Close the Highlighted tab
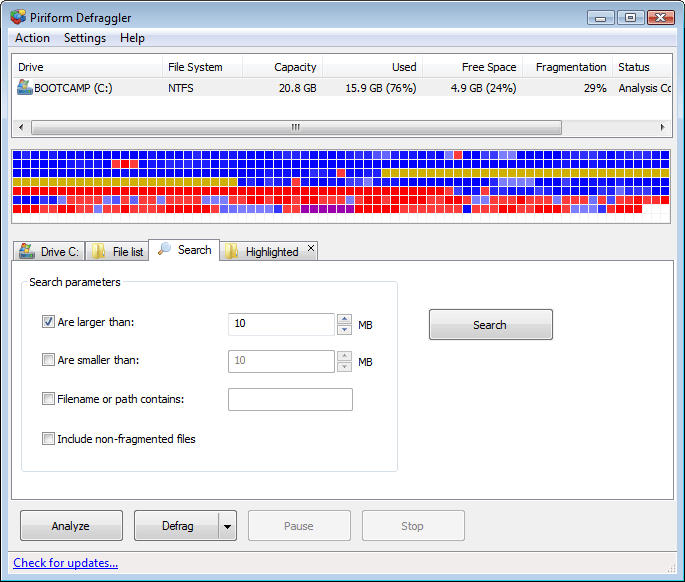685x582 pixels. (x=311, y=248)
